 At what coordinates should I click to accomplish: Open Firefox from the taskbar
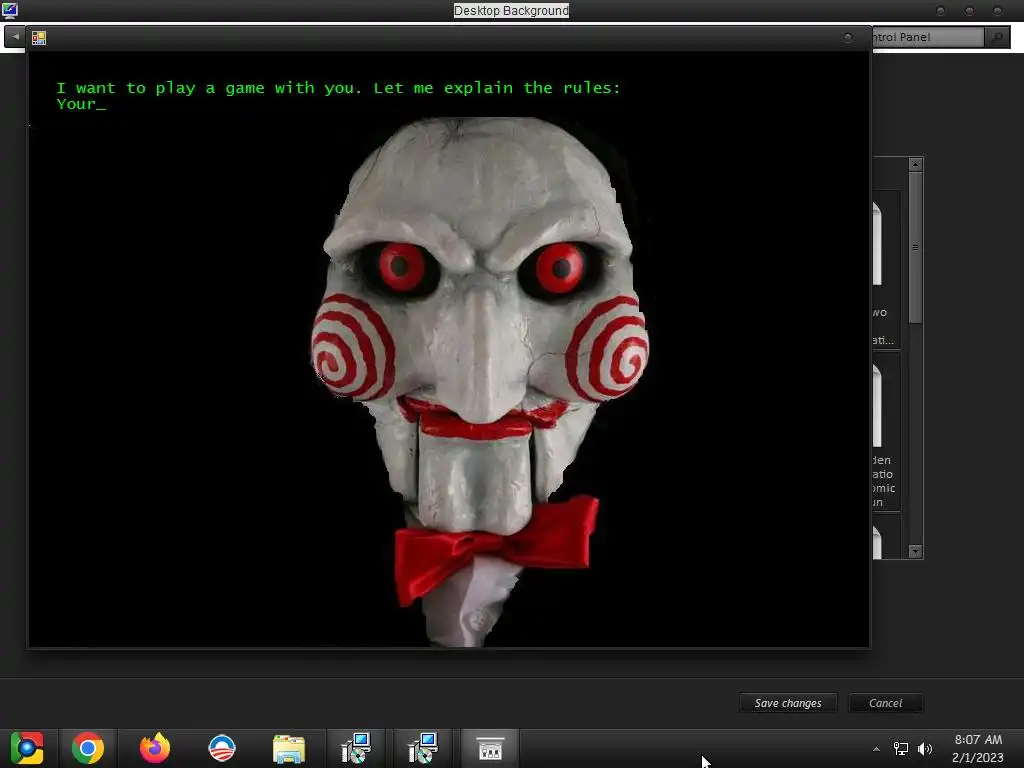click(155, 748)
